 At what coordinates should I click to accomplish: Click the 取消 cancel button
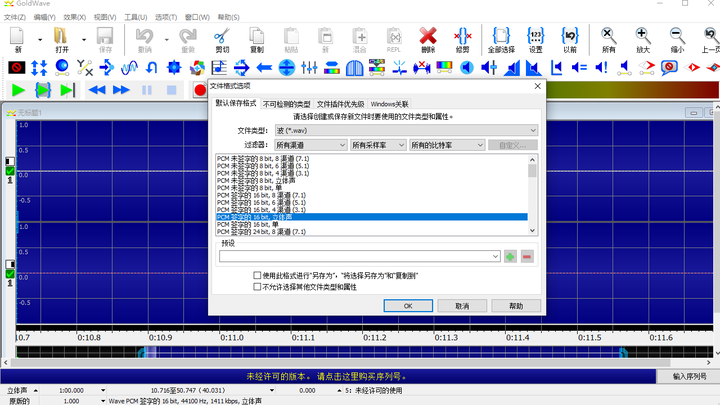[462, 306]
